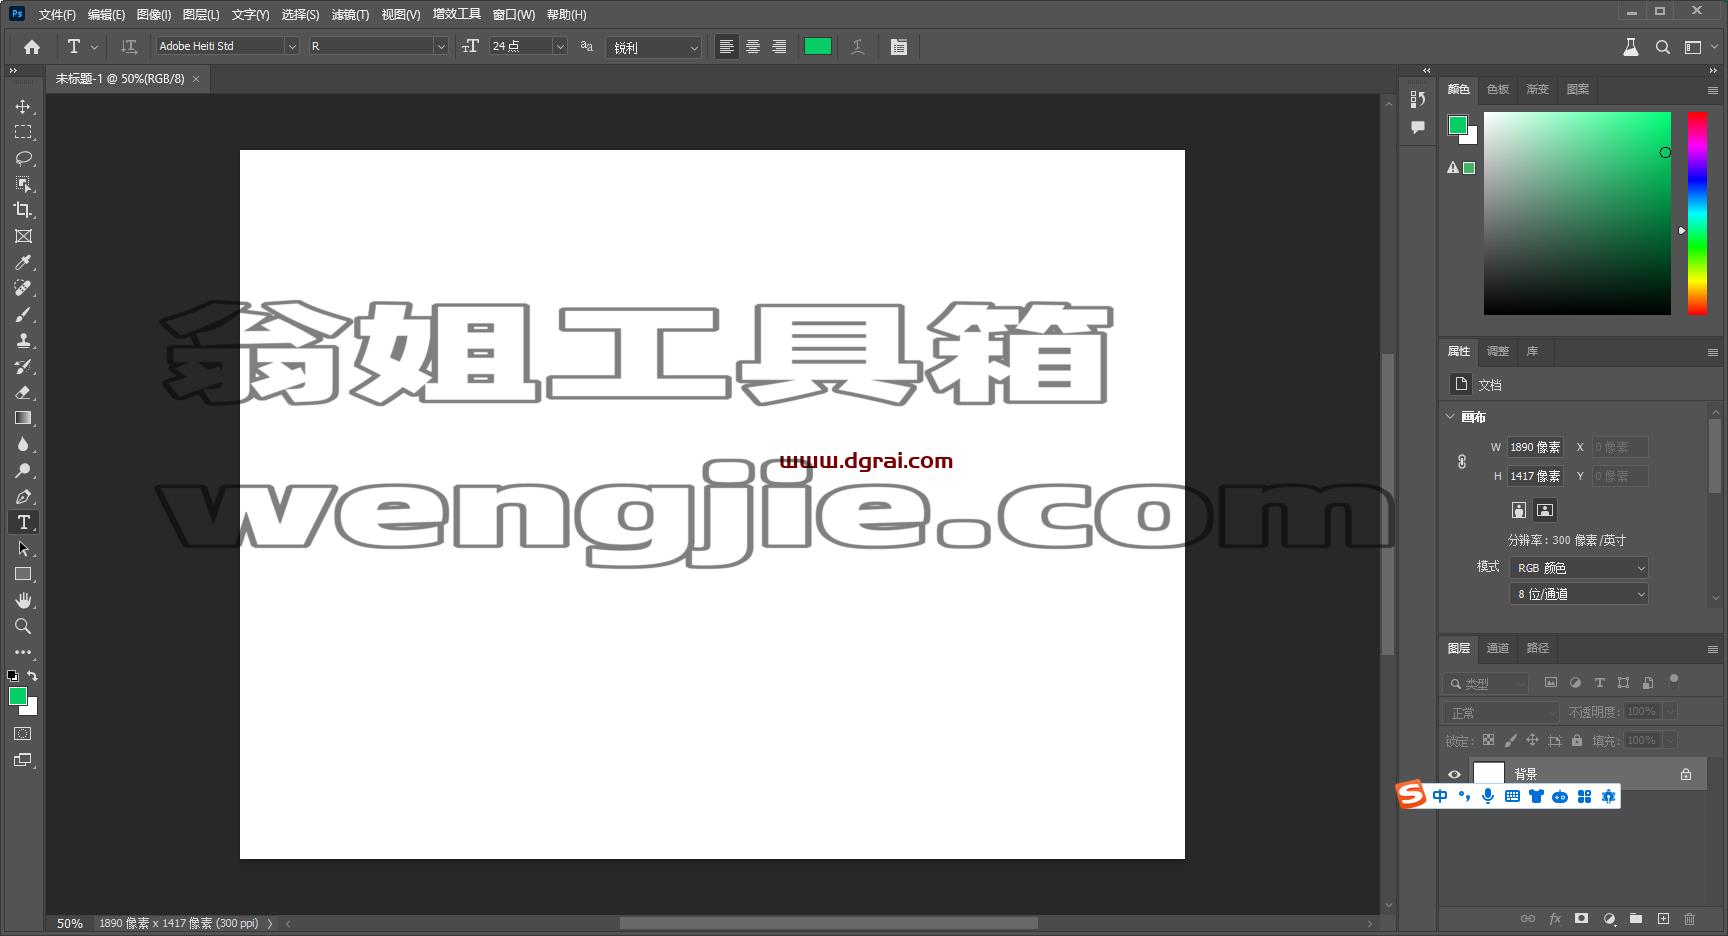Set right text alignment
1728x936 pixels.
(779, 46)
